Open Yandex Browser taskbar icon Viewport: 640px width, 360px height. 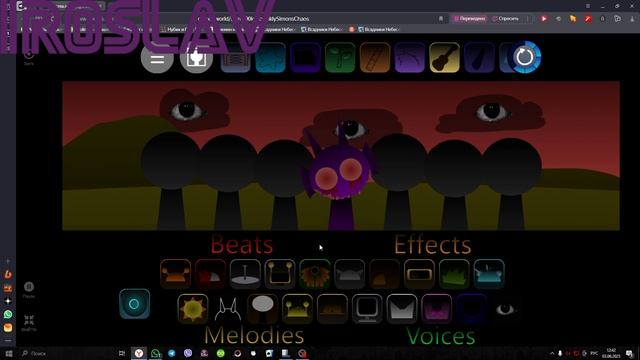(139, 353)
